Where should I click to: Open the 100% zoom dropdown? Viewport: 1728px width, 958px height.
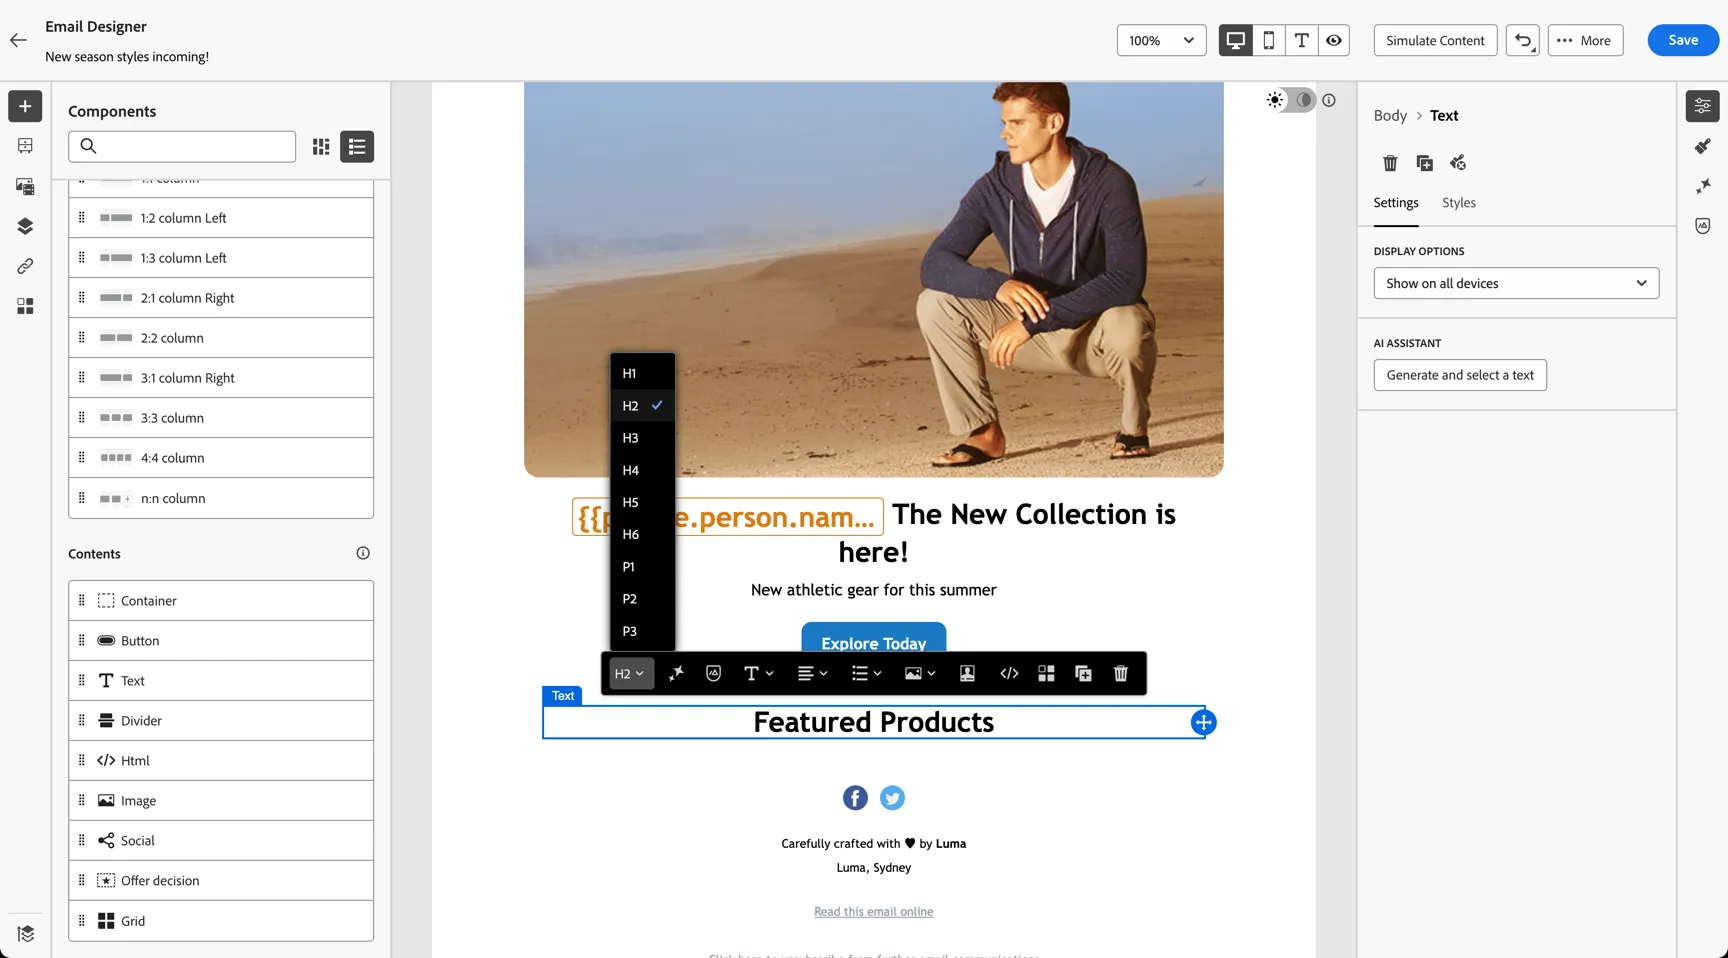tap(1162, 40)
